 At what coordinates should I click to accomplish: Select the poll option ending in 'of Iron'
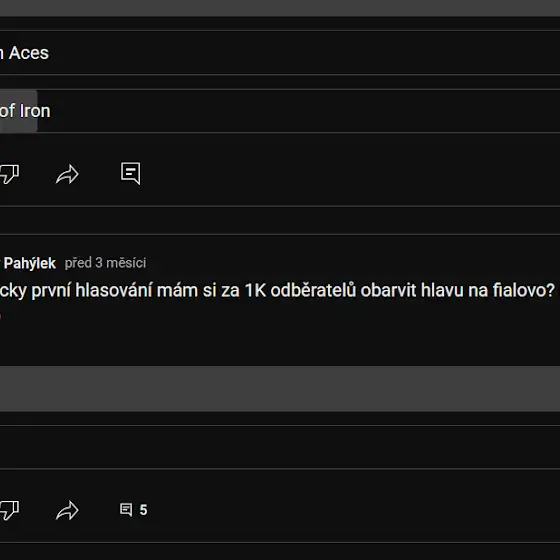coord(280,111)
